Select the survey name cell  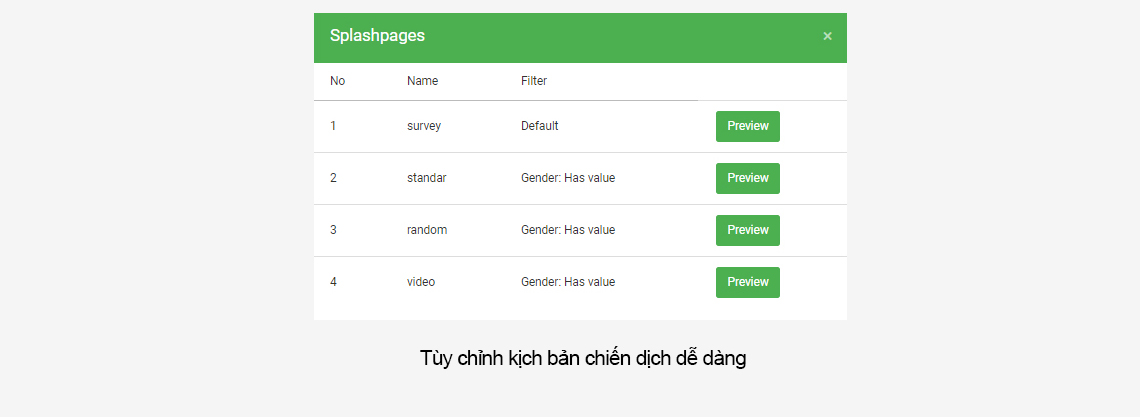424,126
